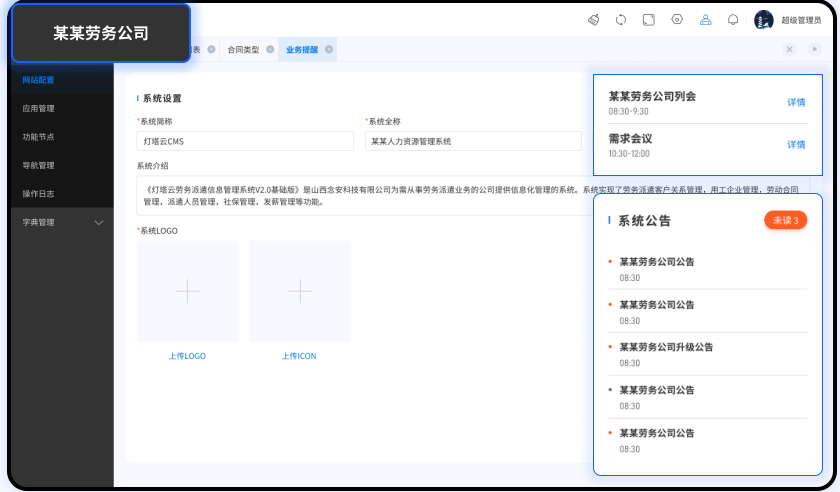Click 详情 link for 需求会议
The image size is (840, 492).
click(796, 144)
